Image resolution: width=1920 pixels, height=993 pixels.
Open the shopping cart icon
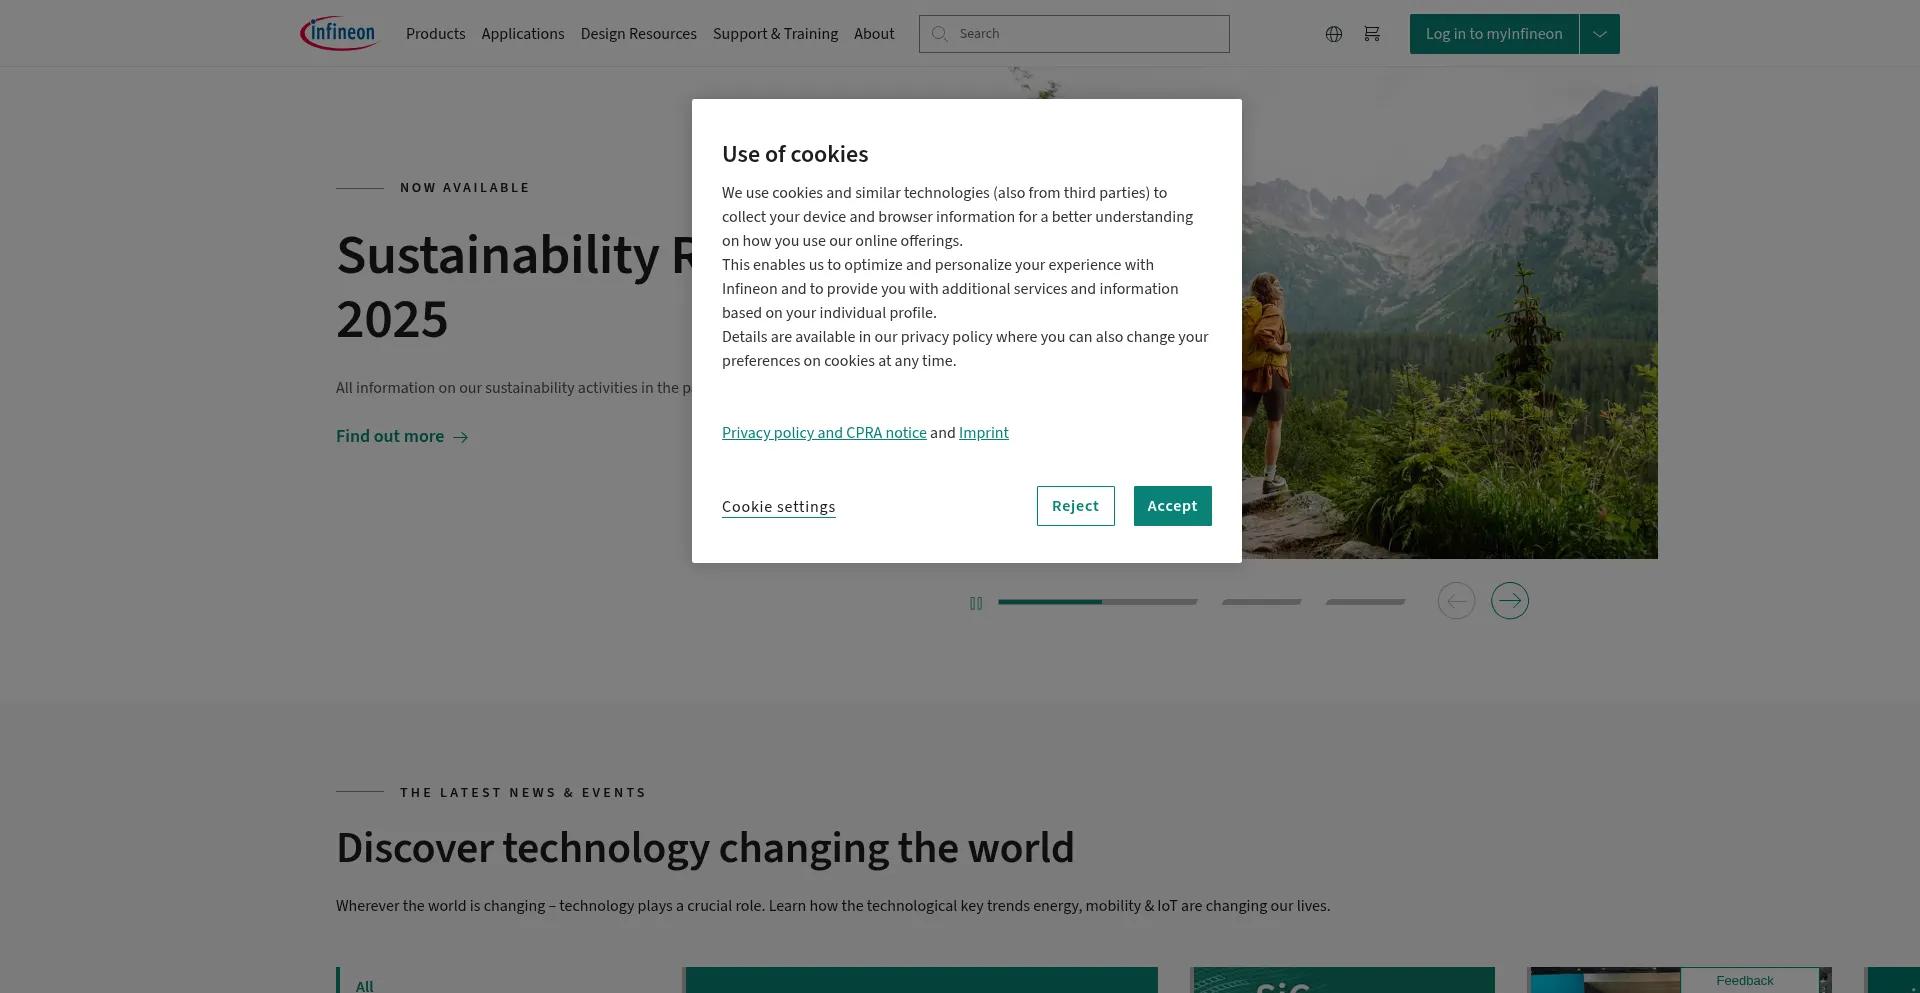1372,33
